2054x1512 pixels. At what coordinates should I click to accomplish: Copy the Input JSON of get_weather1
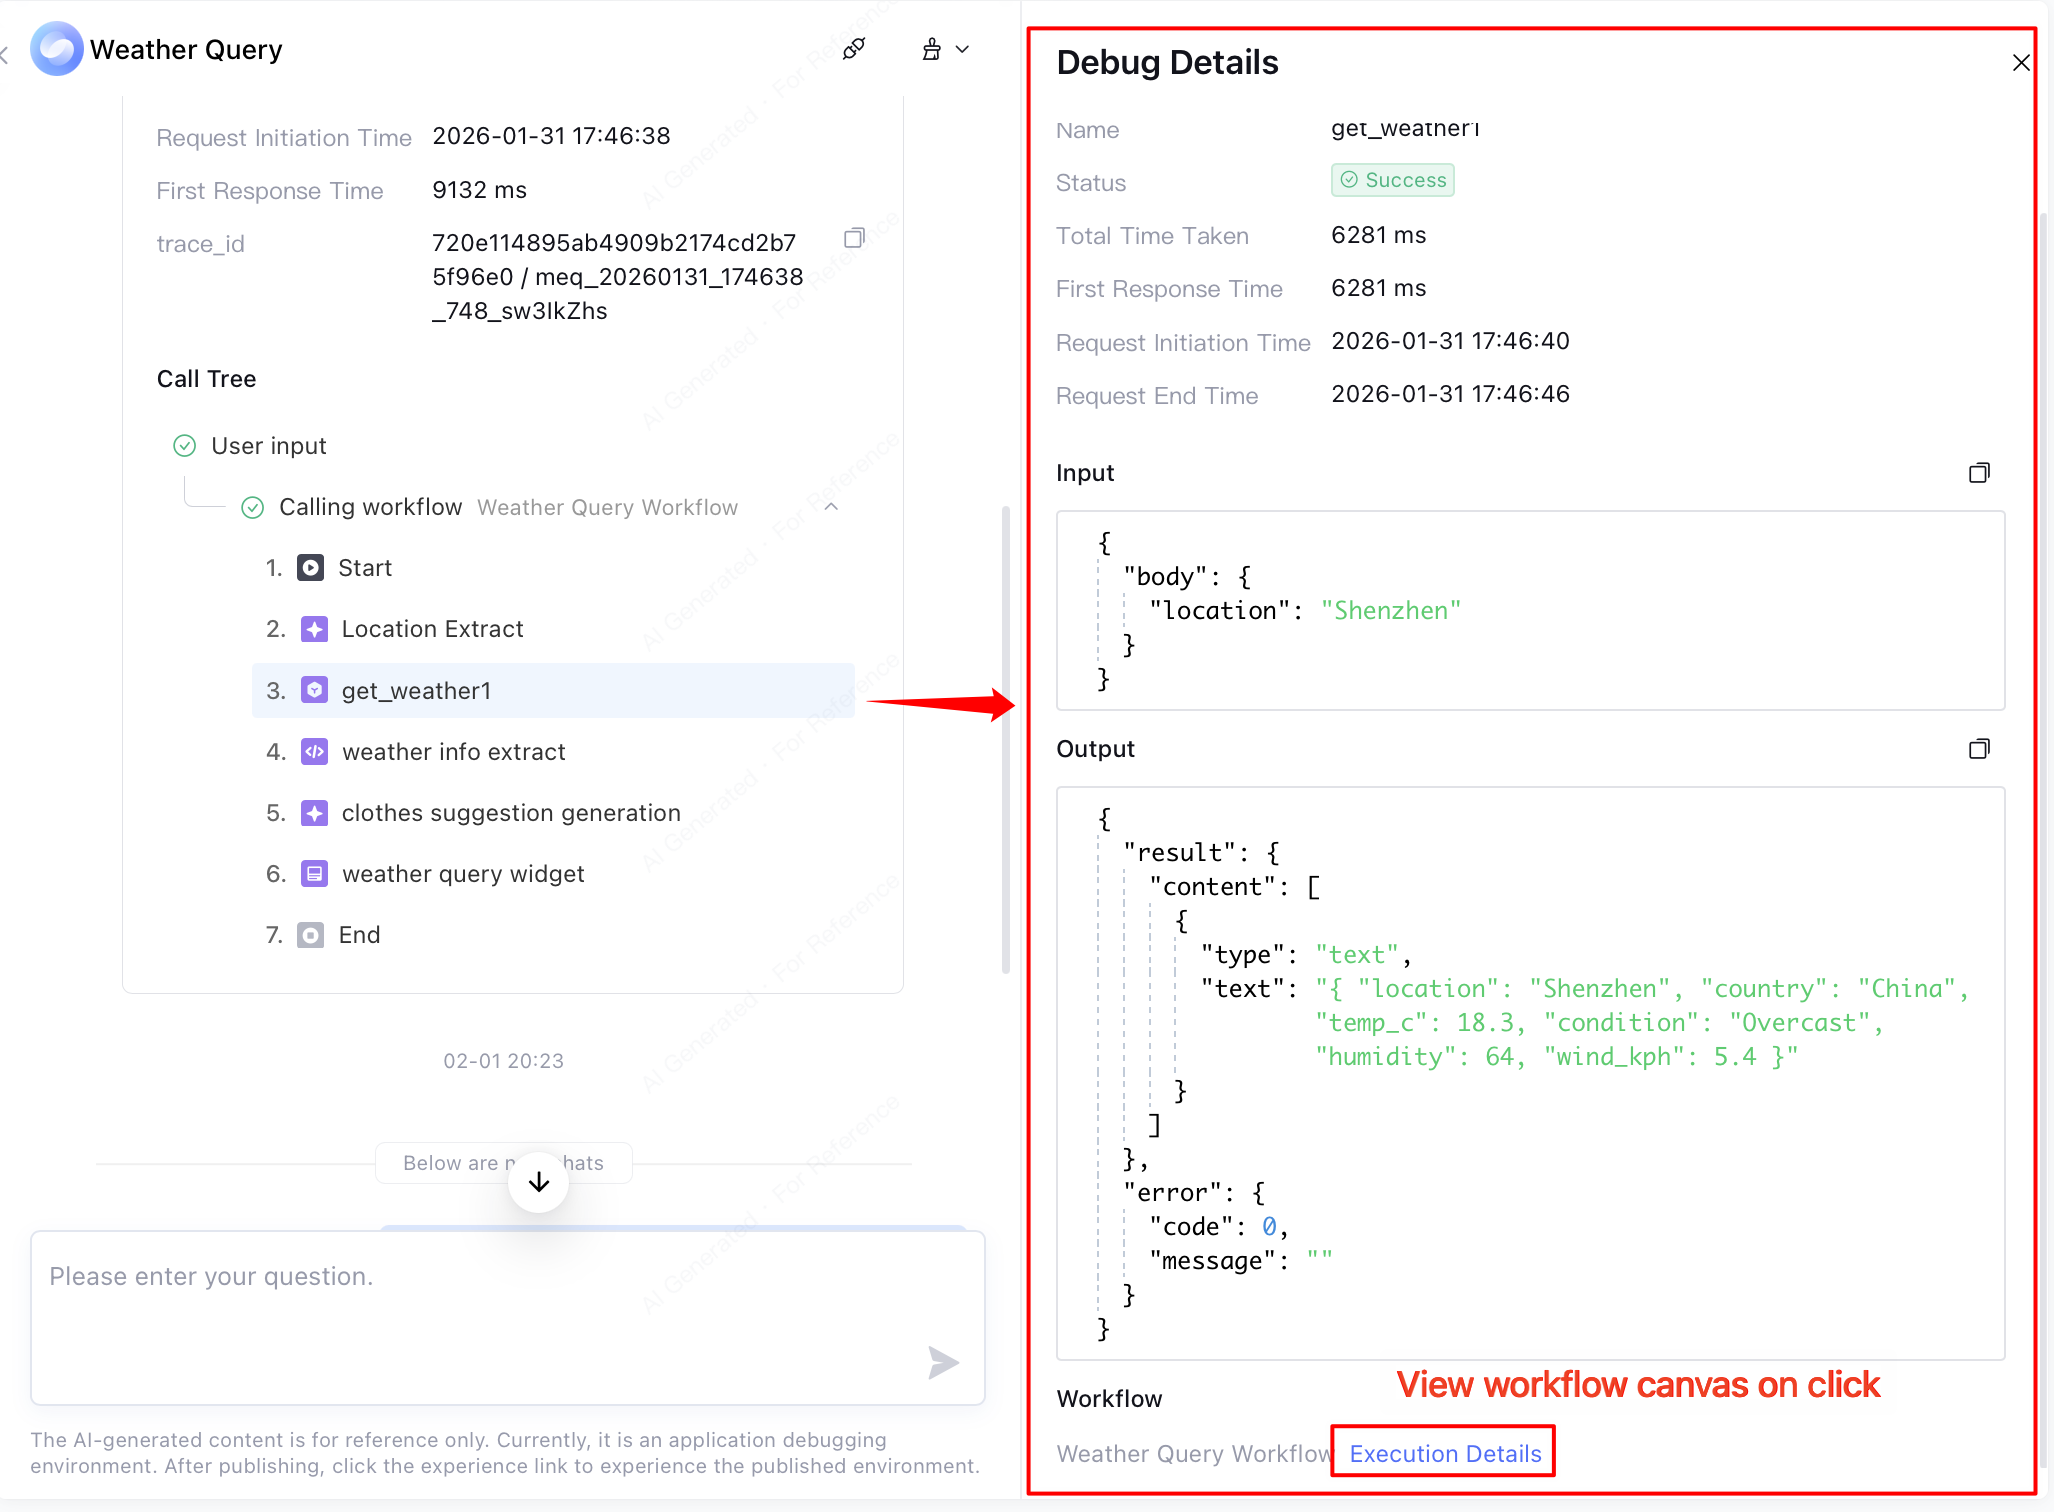pyautogui.click(x=1981, y=472)
